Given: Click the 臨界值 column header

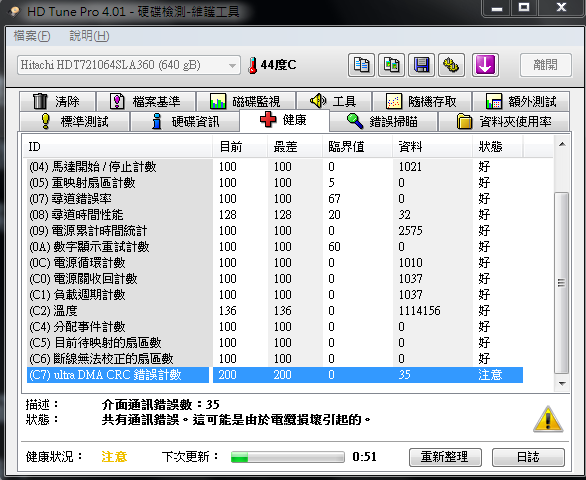Looking at the screenshot, I should pos(357,147).
